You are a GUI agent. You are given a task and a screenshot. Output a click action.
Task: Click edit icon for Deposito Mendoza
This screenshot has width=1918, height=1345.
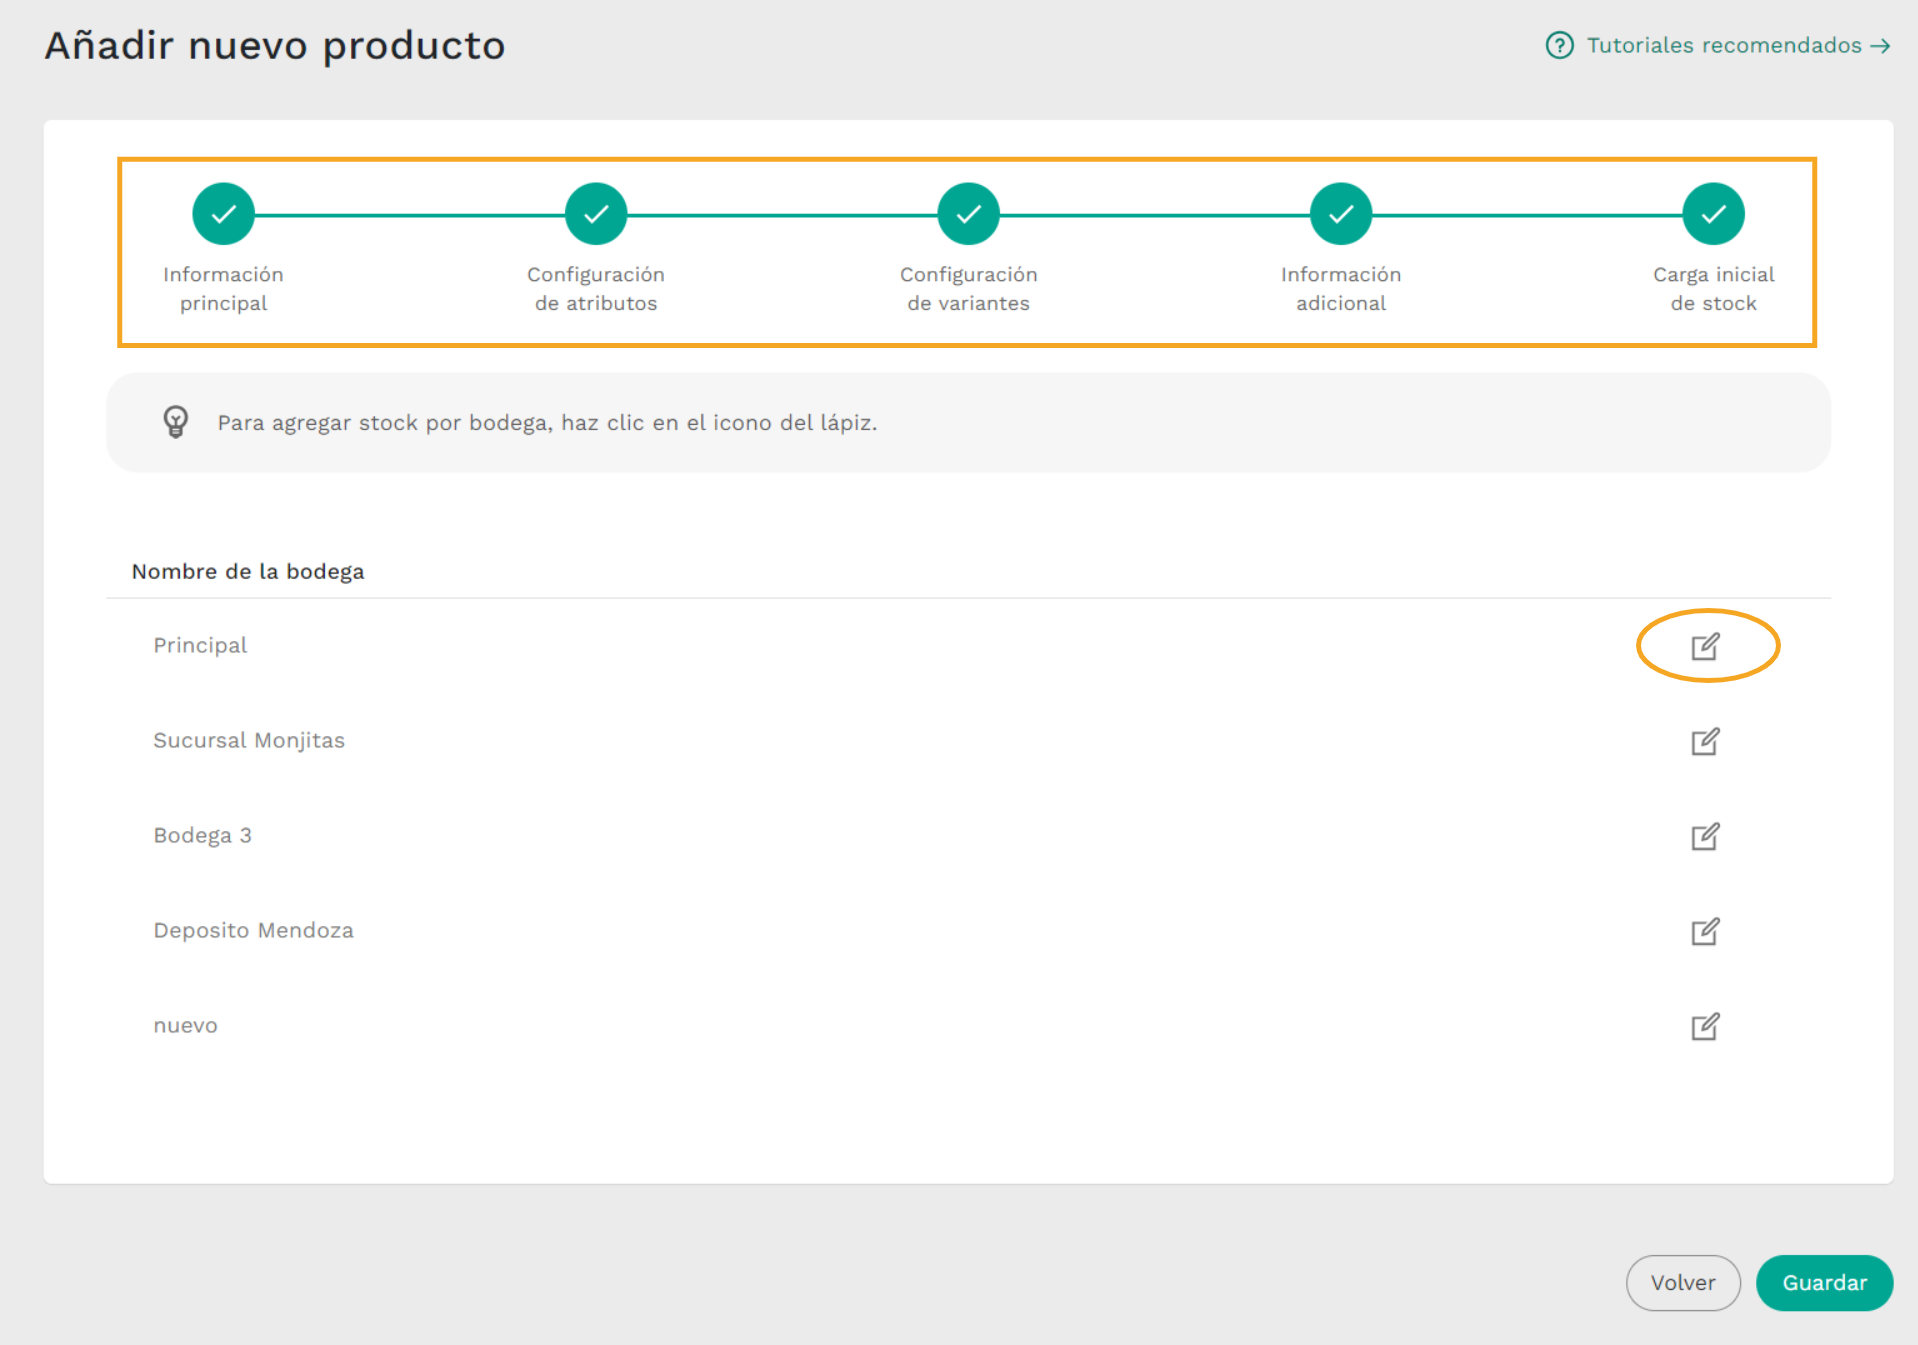tap(1705, 931)
